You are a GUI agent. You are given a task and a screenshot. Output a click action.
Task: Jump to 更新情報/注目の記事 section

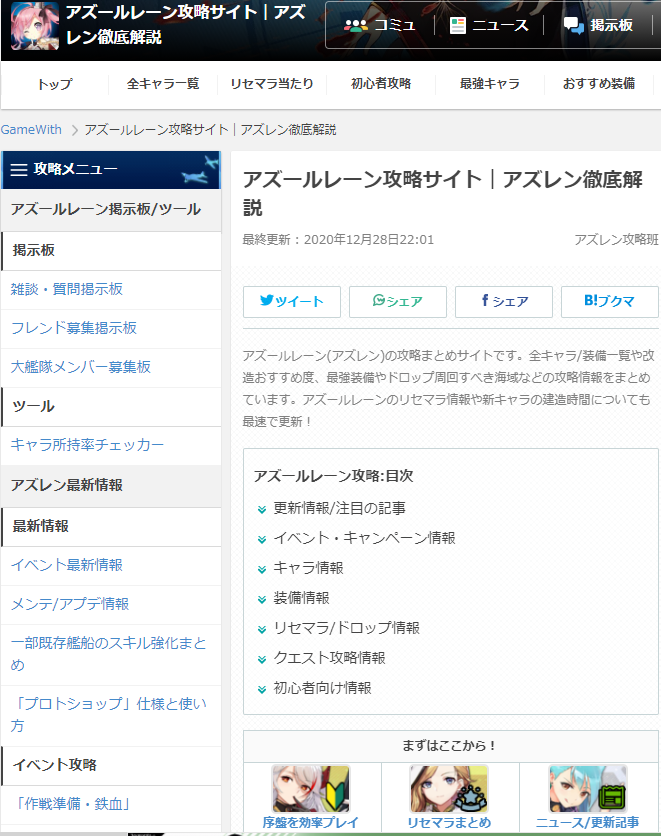(339, 508)
